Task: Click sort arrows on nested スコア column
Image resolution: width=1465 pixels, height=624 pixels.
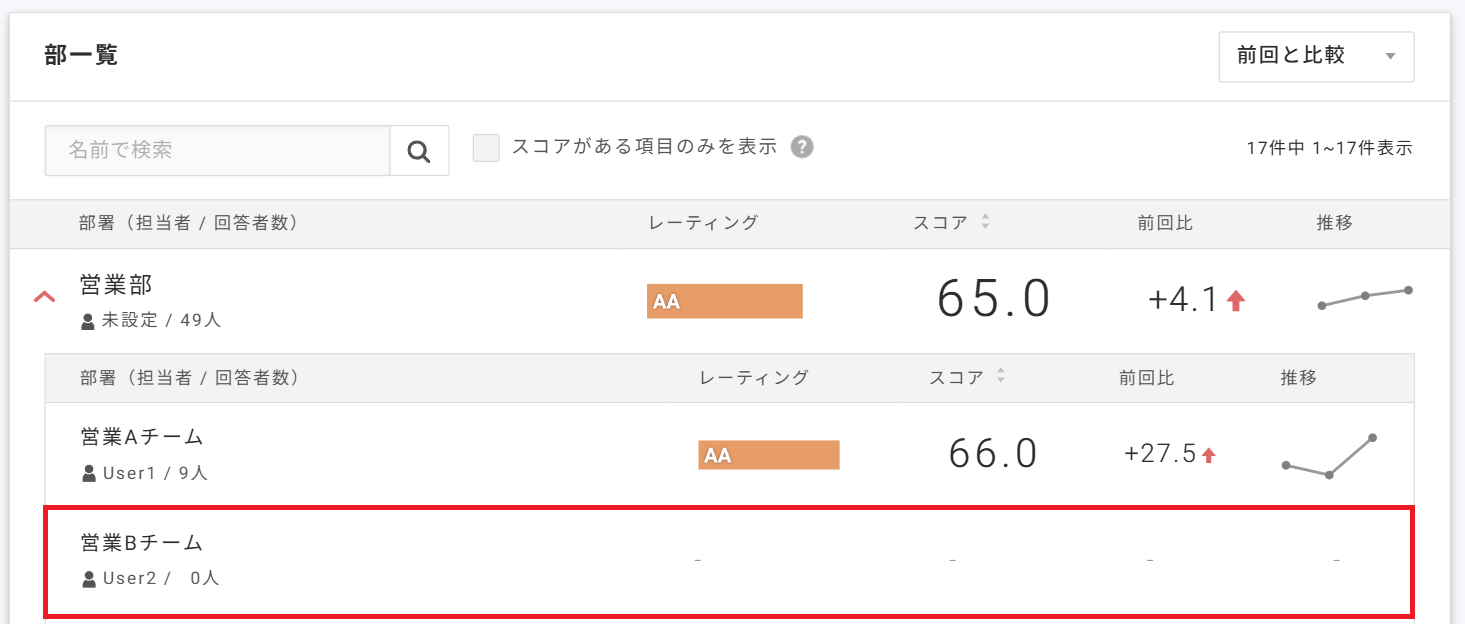Action: tap(1001, 377)
